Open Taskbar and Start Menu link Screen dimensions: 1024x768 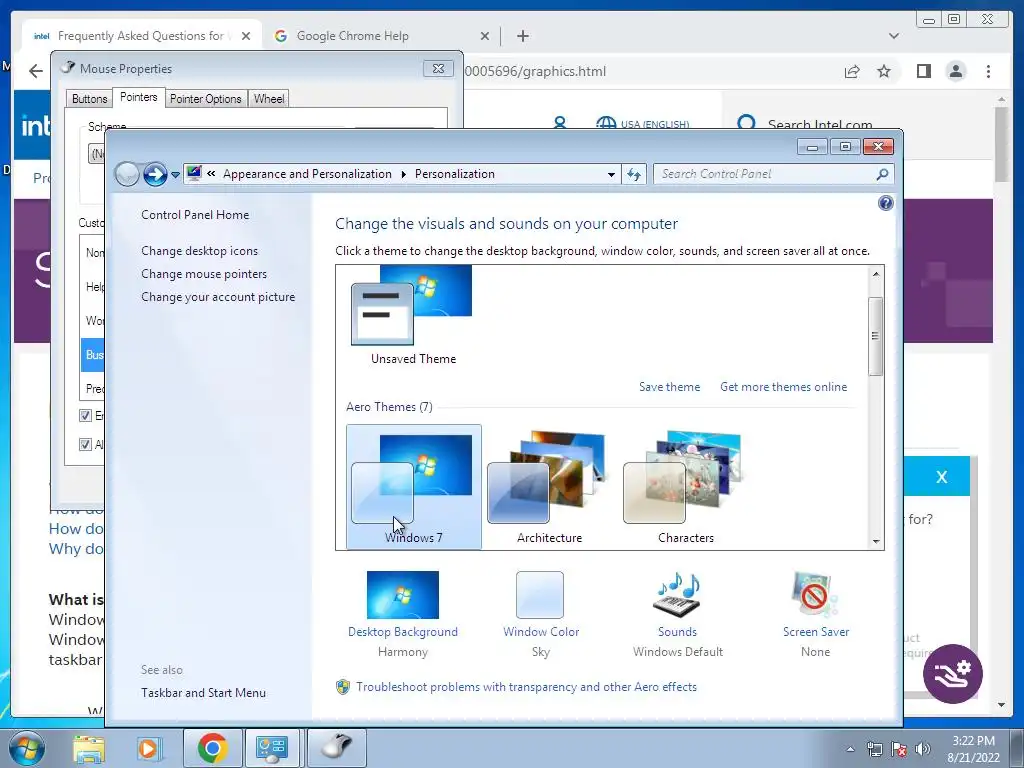coord(203,693)
